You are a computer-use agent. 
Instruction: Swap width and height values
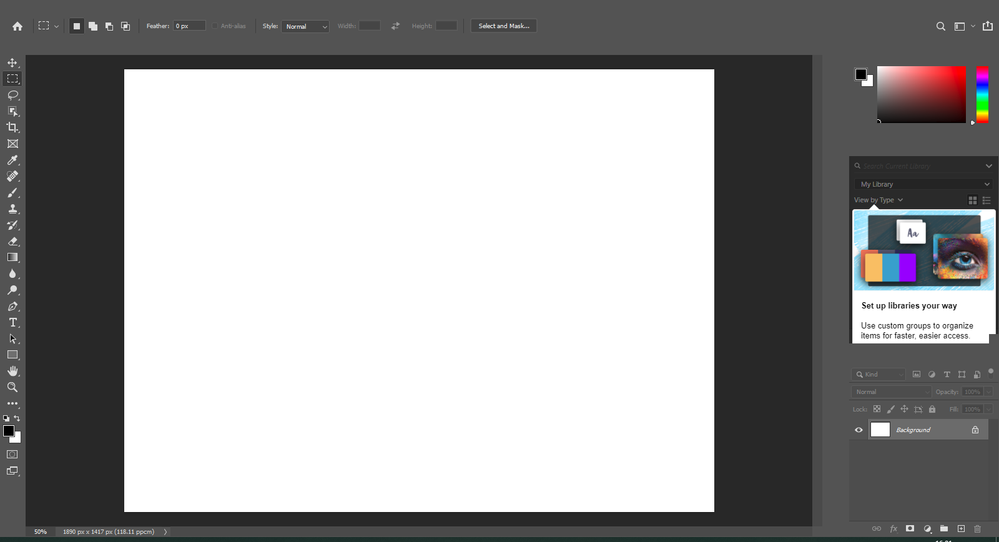point(395,26)
